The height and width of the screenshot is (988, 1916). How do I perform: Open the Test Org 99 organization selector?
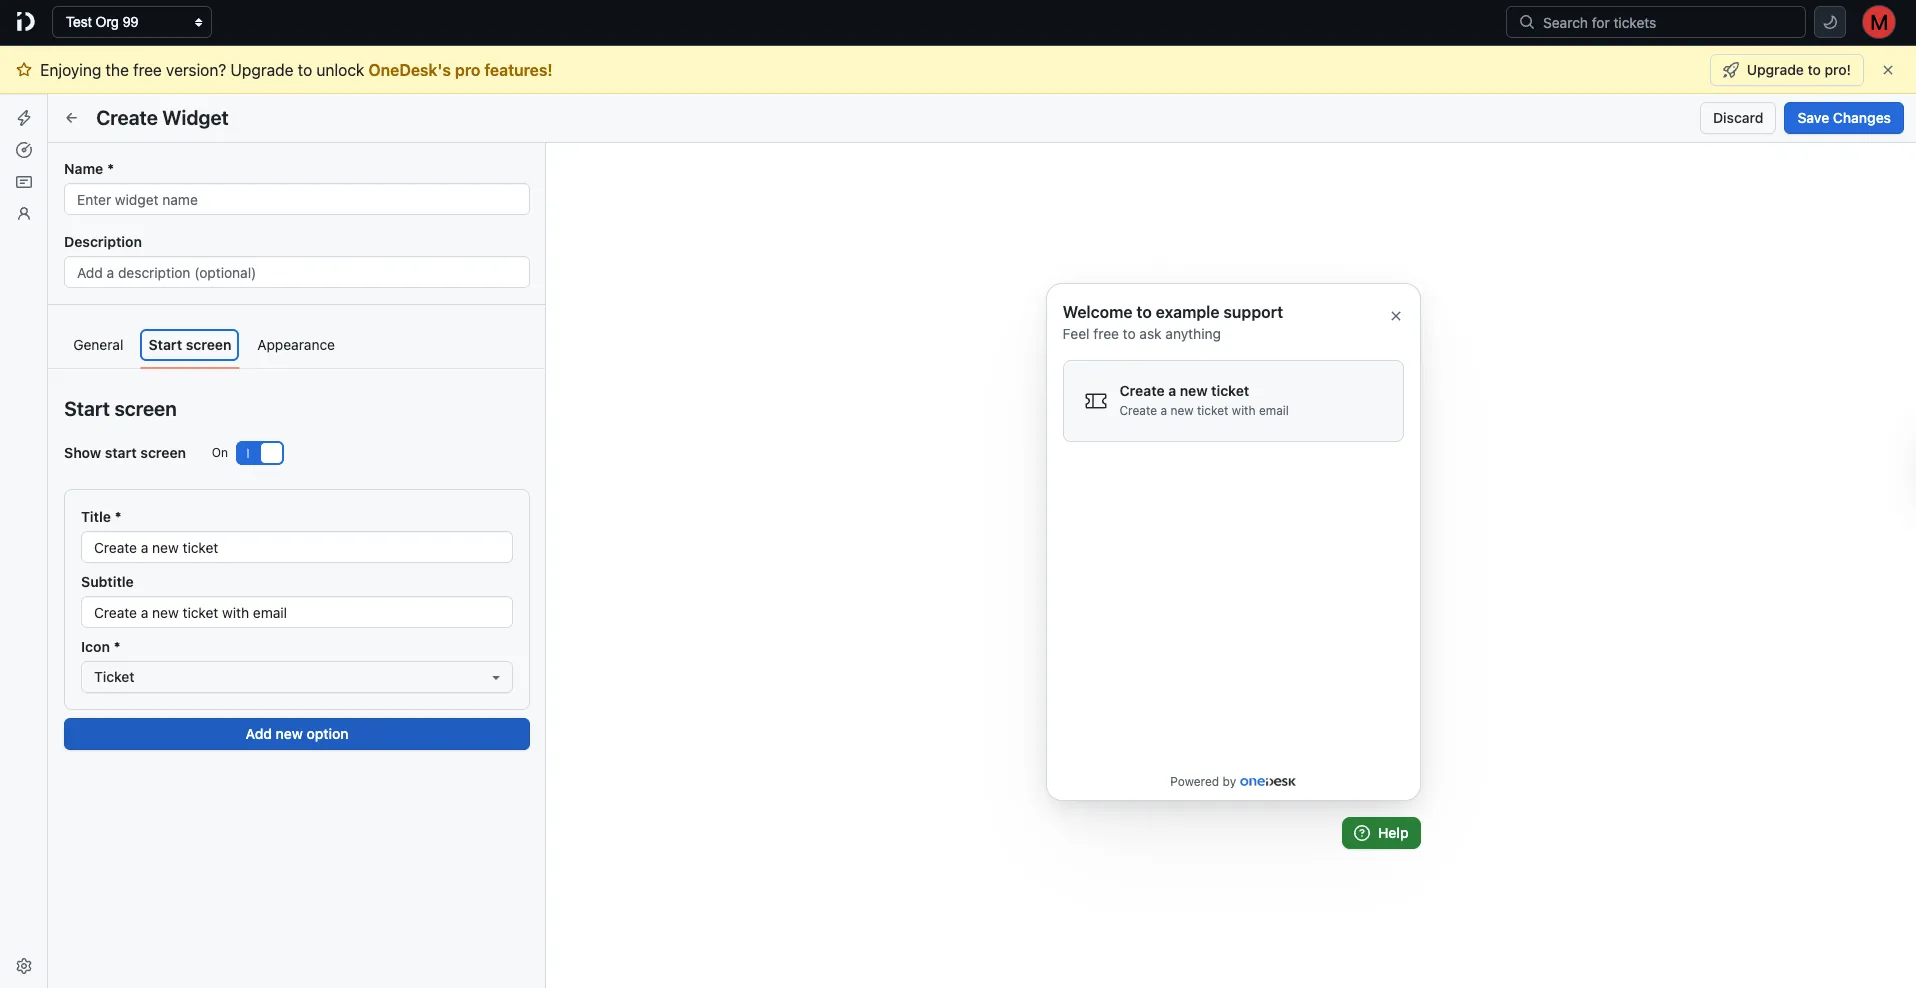click(132, 21)
